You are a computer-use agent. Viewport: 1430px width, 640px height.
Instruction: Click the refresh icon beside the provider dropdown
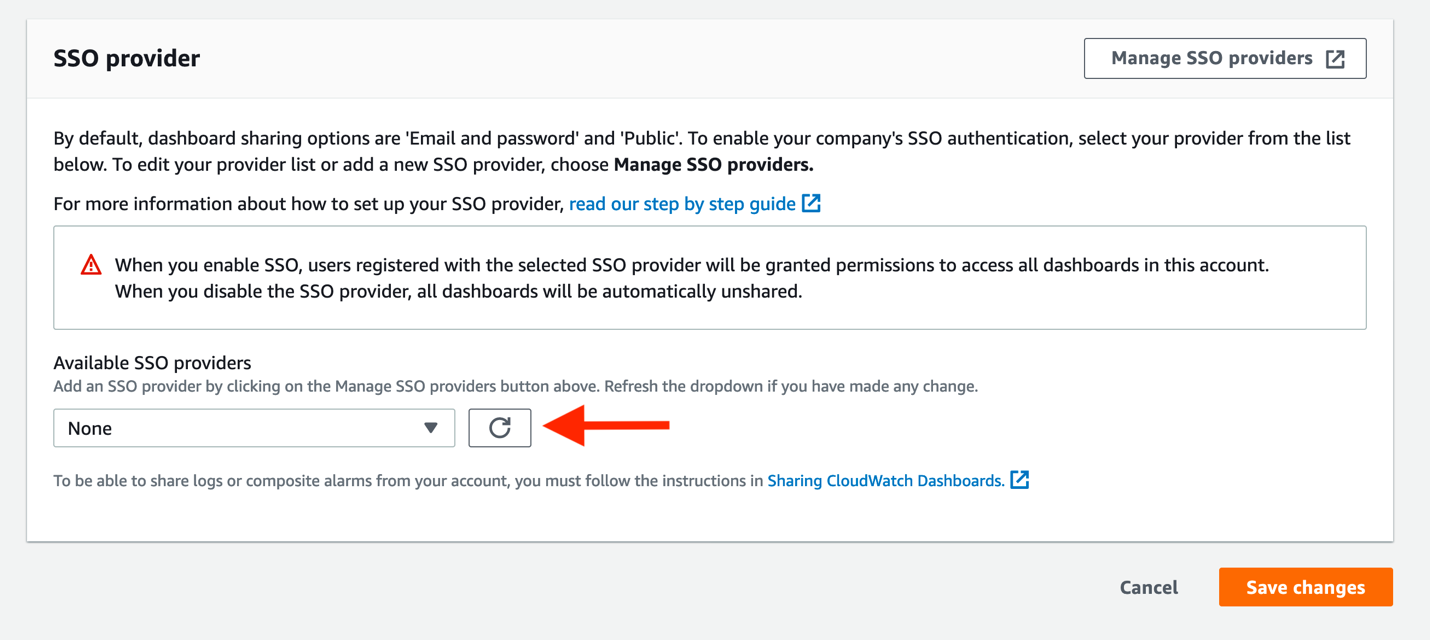coord(499,427)
